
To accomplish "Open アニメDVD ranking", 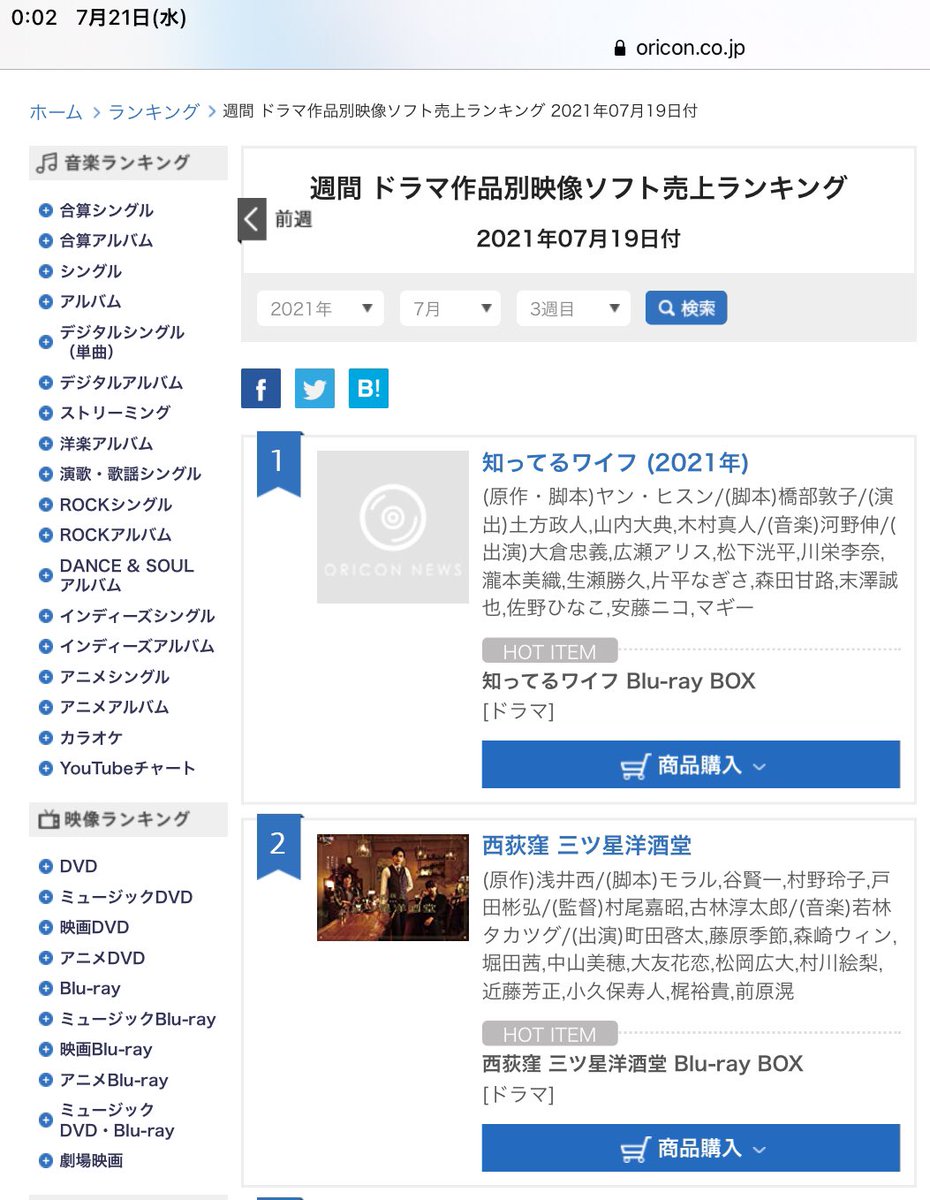I will click(102, 958).
